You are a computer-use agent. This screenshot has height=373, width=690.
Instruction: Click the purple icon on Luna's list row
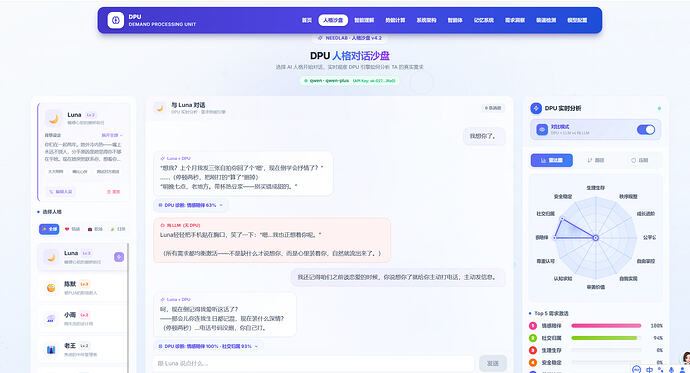(x=119, y=257)
